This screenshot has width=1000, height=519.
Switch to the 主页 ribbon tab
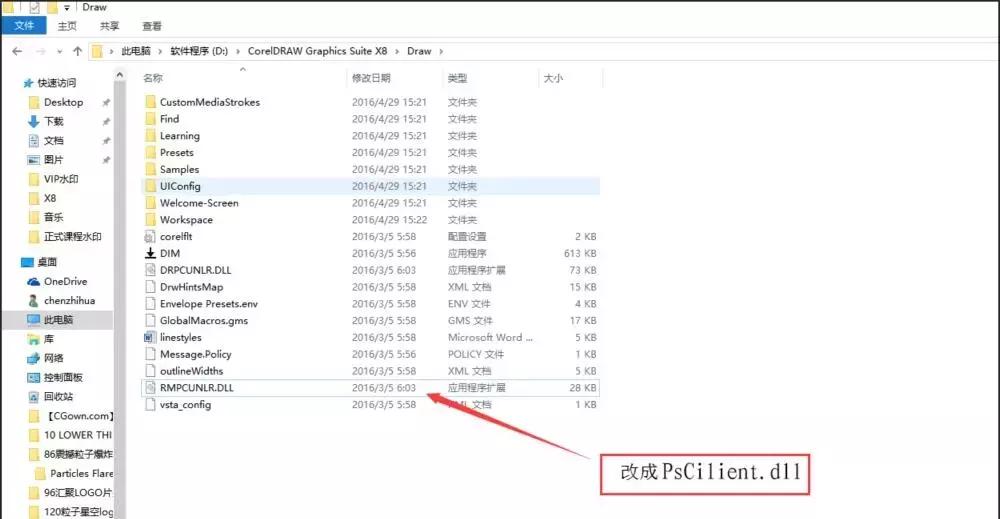click(67, 26)
